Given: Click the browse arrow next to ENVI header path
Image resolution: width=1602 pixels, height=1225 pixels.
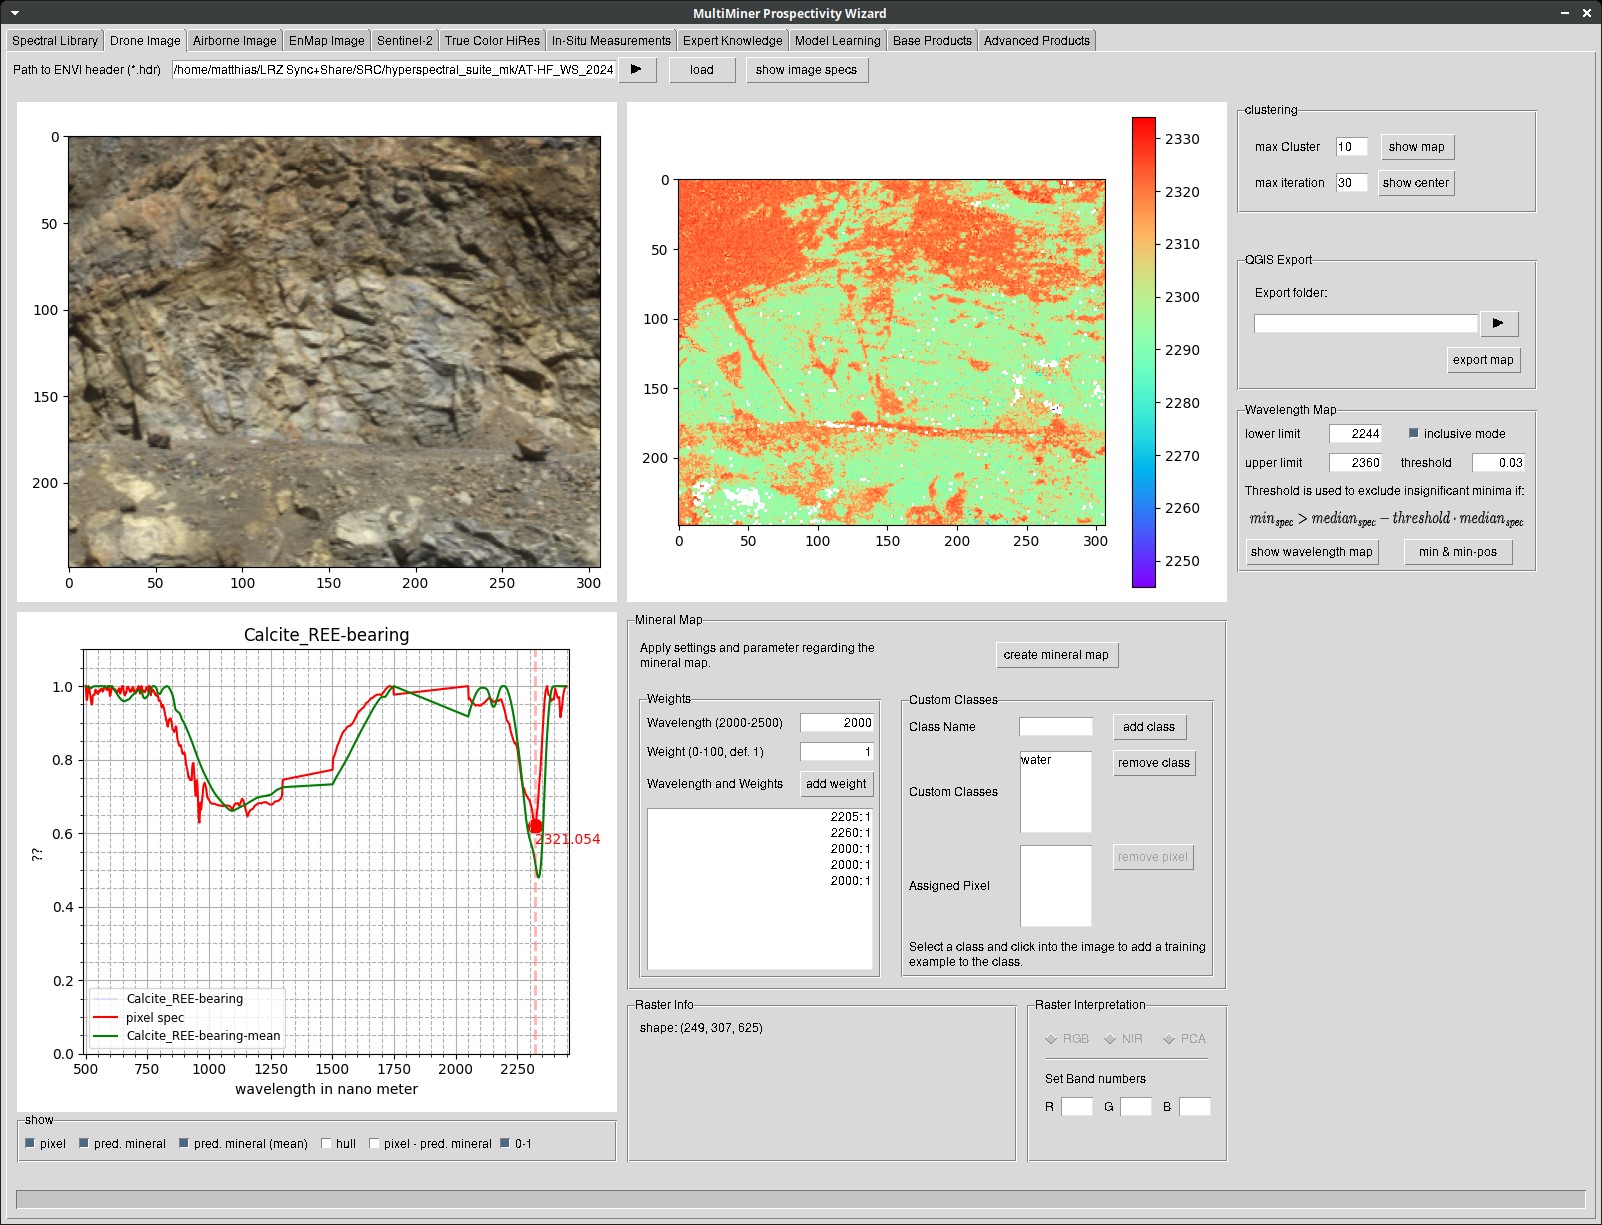Looking at the screenshot, I should (637, 70).
